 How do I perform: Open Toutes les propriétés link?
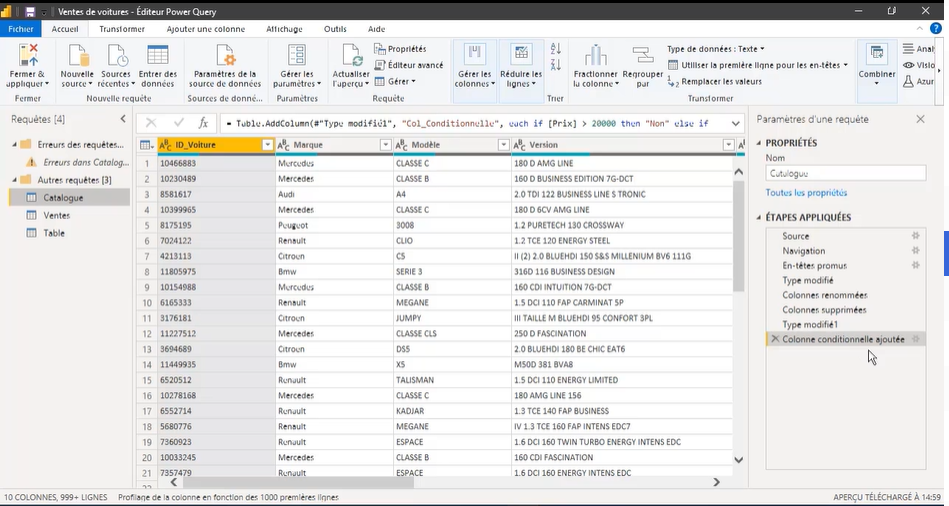[x=806, y=192]
